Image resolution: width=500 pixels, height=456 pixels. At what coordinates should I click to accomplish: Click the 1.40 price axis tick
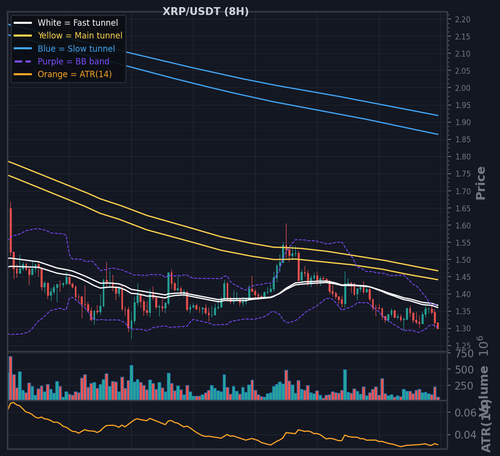[x=463, y=294]
